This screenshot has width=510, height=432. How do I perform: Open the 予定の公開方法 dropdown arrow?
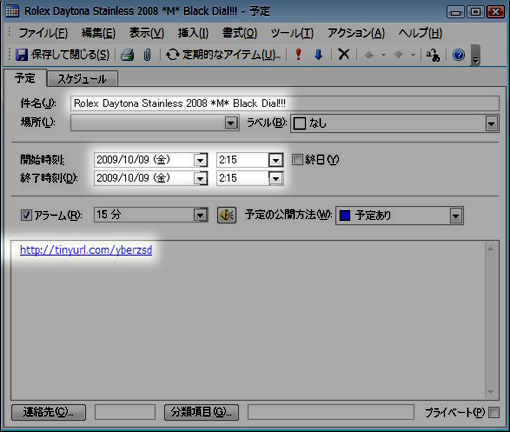tap(456, 216)
